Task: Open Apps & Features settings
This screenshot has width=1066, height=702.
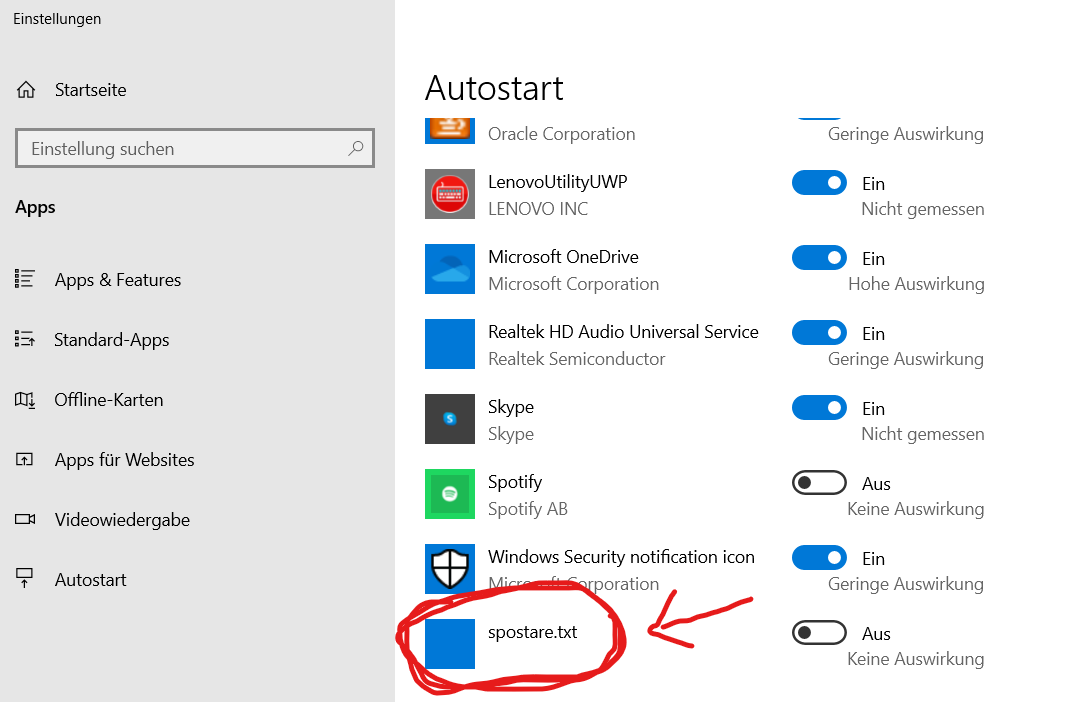Action: coord(118,279)
